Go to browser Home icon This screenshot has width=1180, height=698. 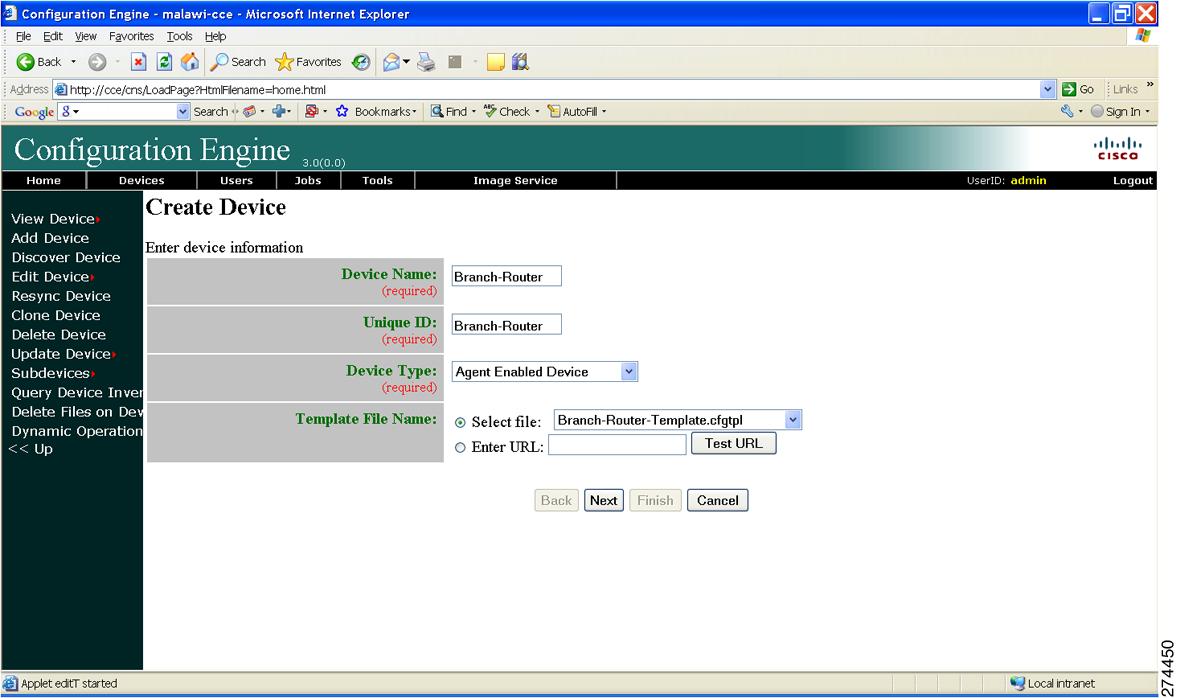point(190,62)
